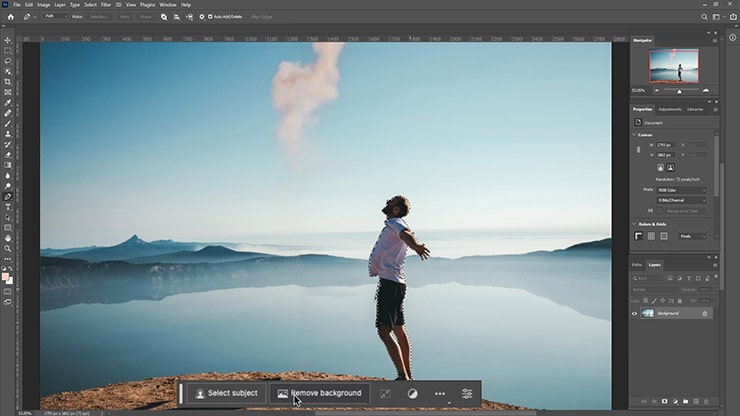The height and width of the screenshot is (416, 740).
Task: Select the Brush tool
Action: (8, 124)
